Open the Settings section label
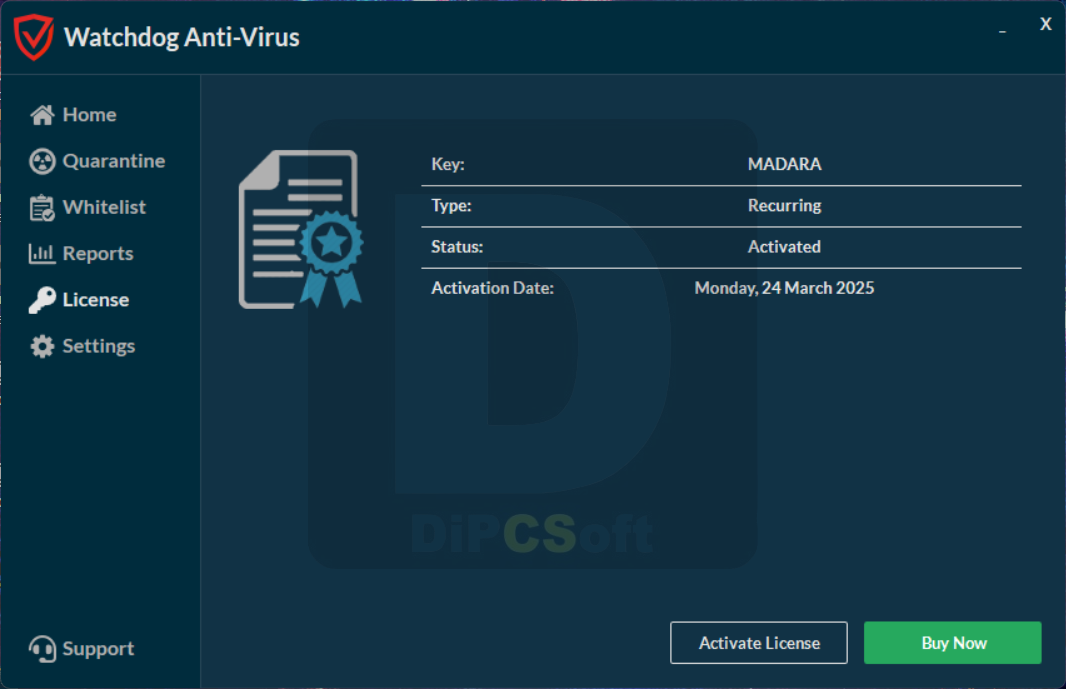Screen dimensions: 1066x689 tap(99, 346)
